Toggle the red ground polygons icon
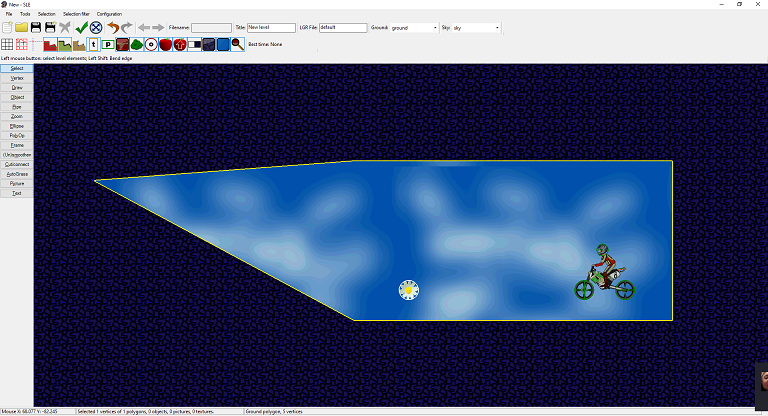The height and width of the screenshot is (416, 768). [x=50, y=45]
